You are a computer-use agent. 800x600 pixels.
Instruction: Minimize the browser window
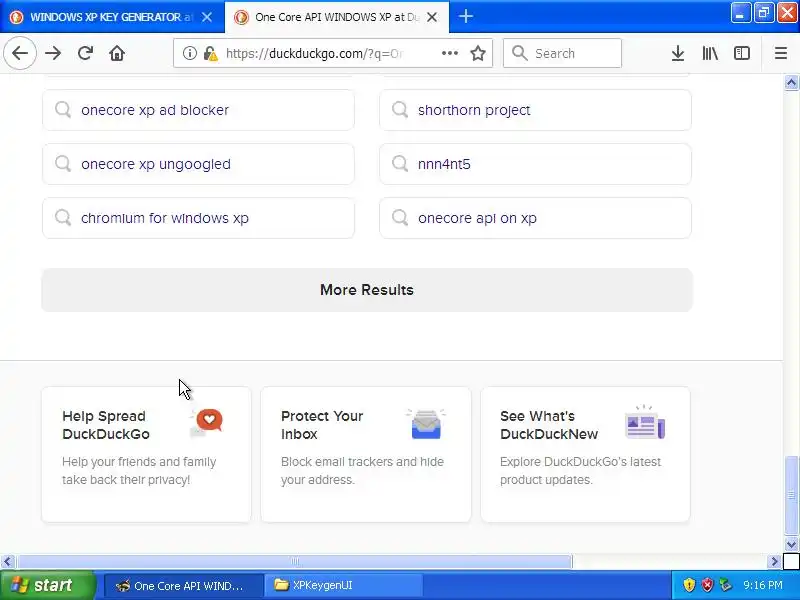tap(741, 13)
